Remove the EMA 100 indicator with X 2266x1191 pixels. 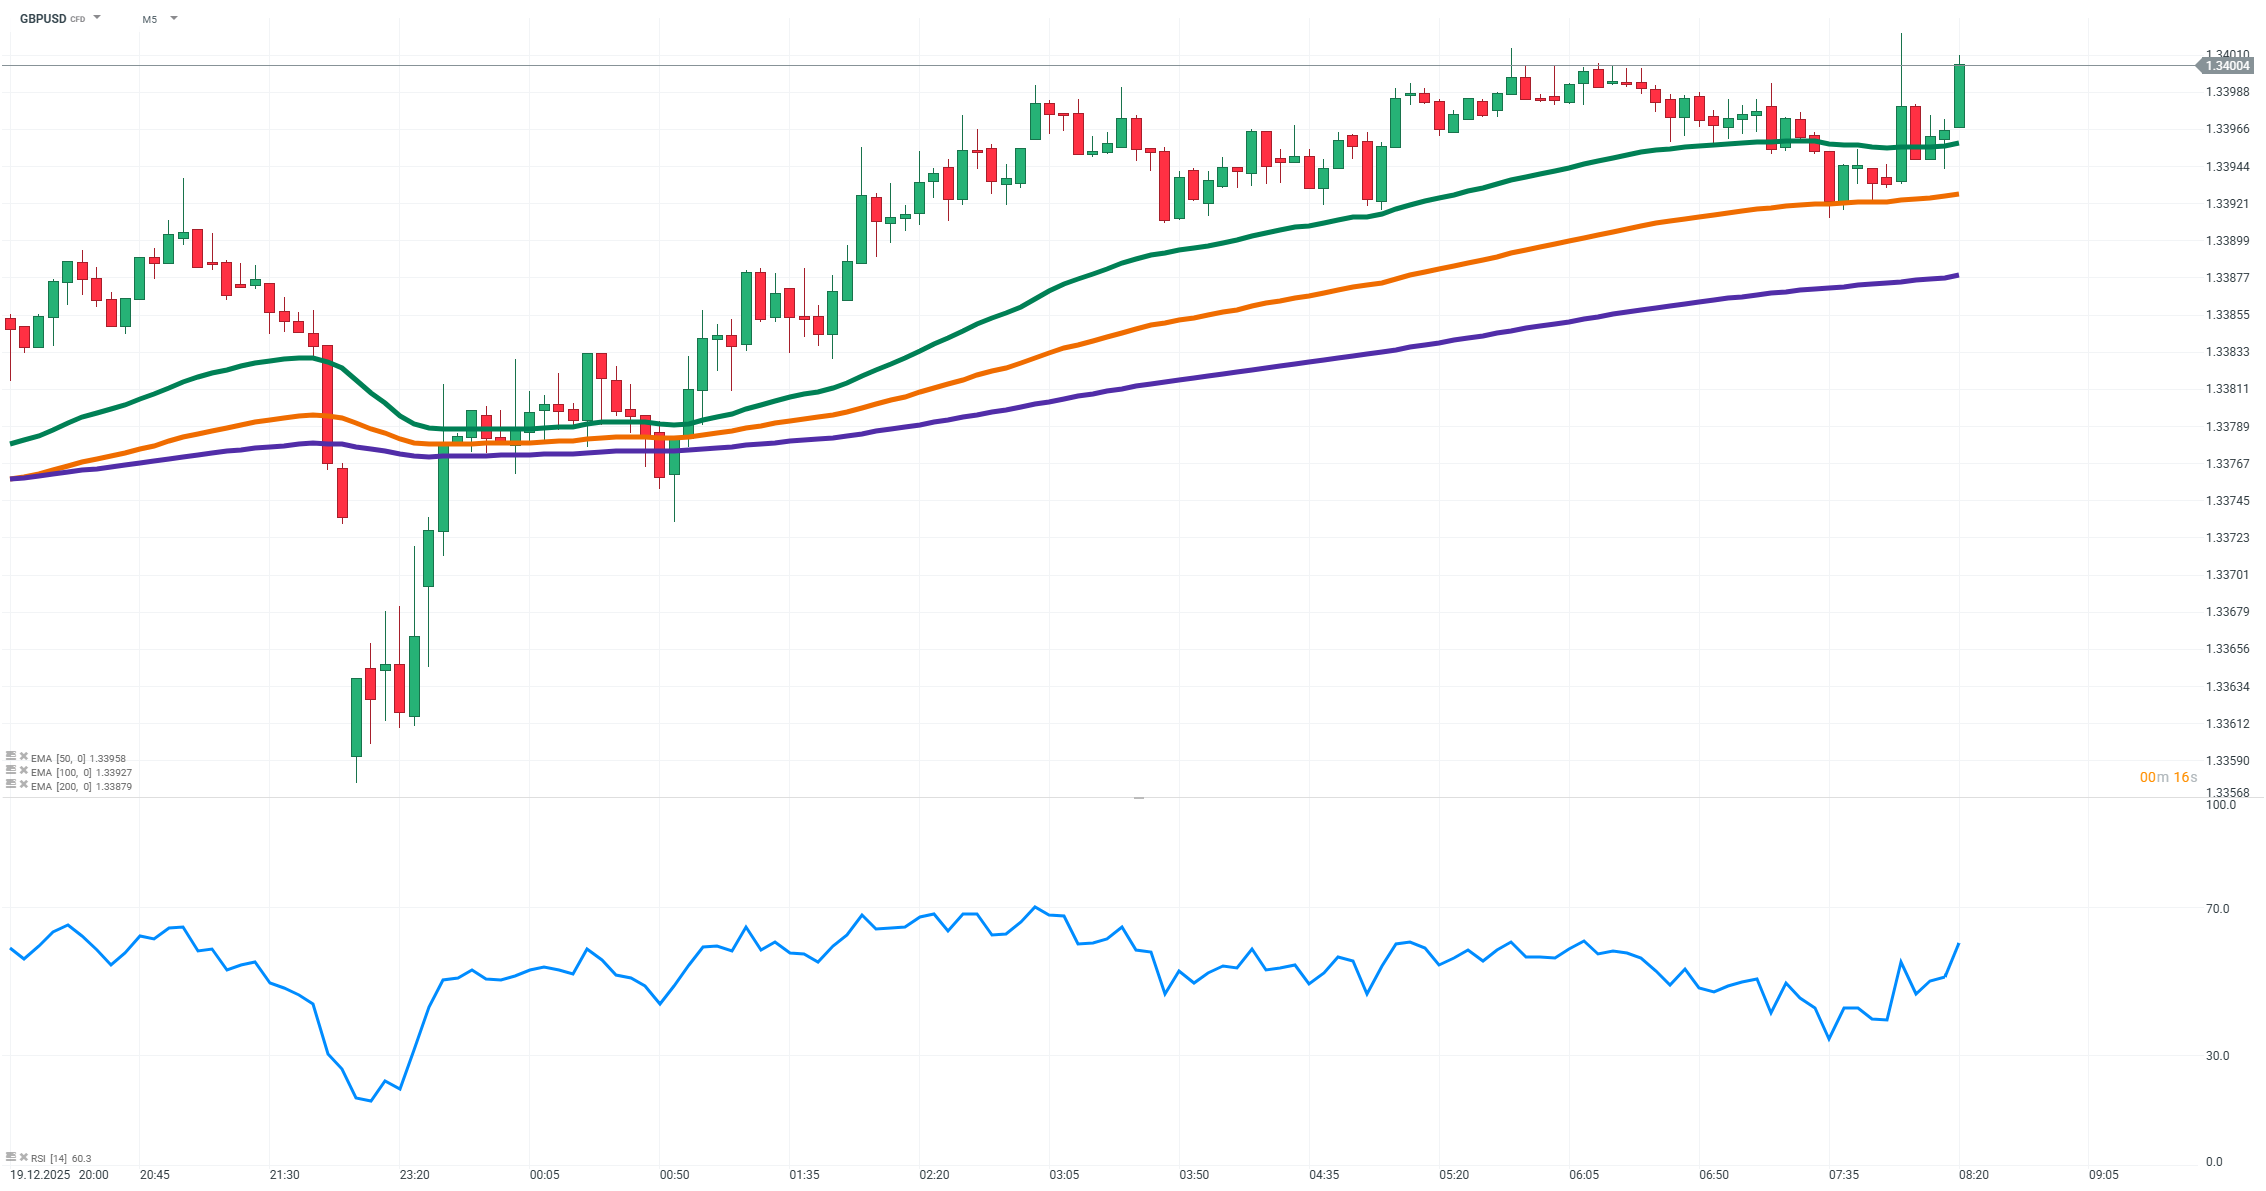click(x=23, y=771)
